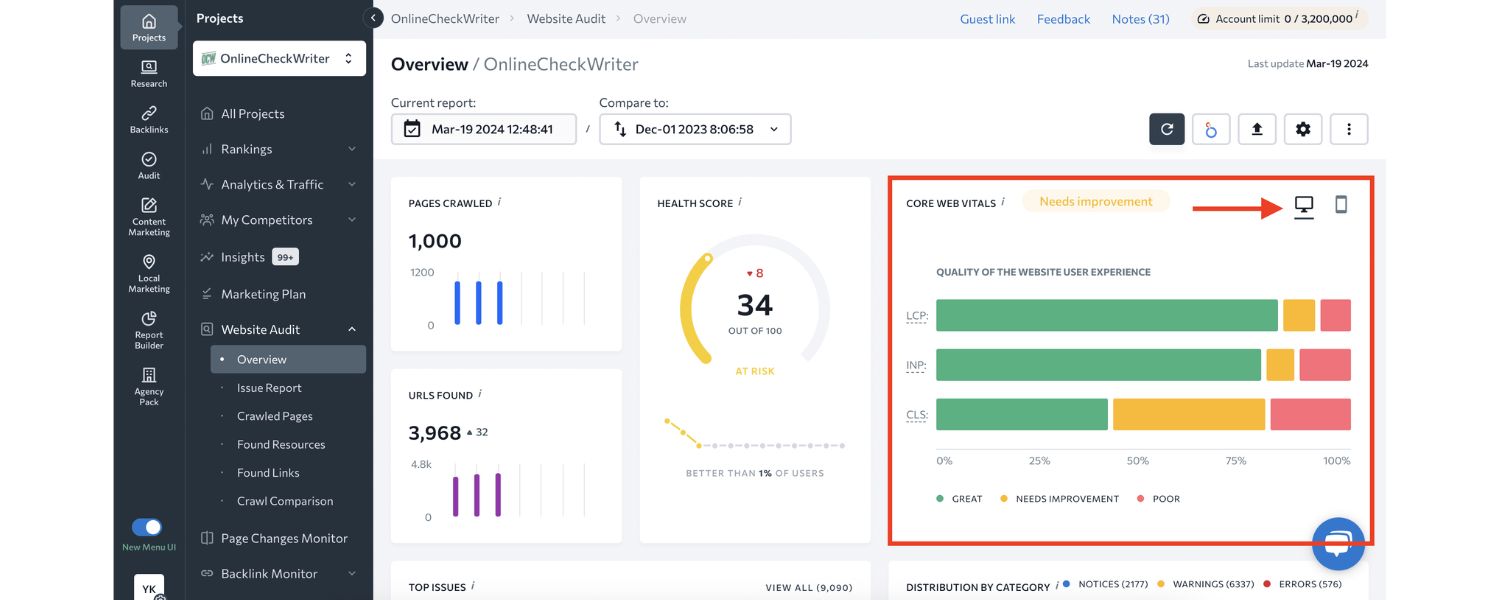Switch Core Web Vitals to mobile view
The height and width of the screenshot is (600, 1500).
[1341, 203]
